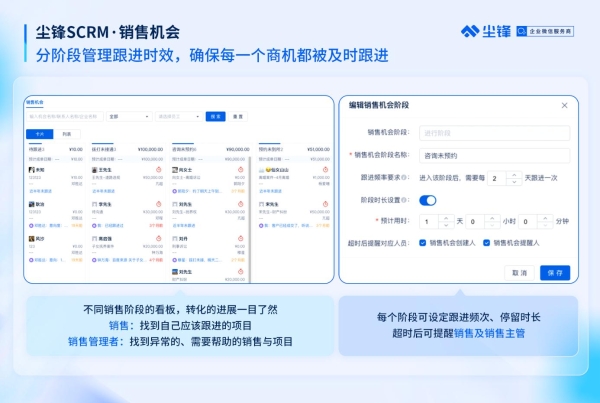Click purple follow-up icon on second ¥100,000.00 card
The height and width of the screenshot is (403, 600).
coord(94,225)
